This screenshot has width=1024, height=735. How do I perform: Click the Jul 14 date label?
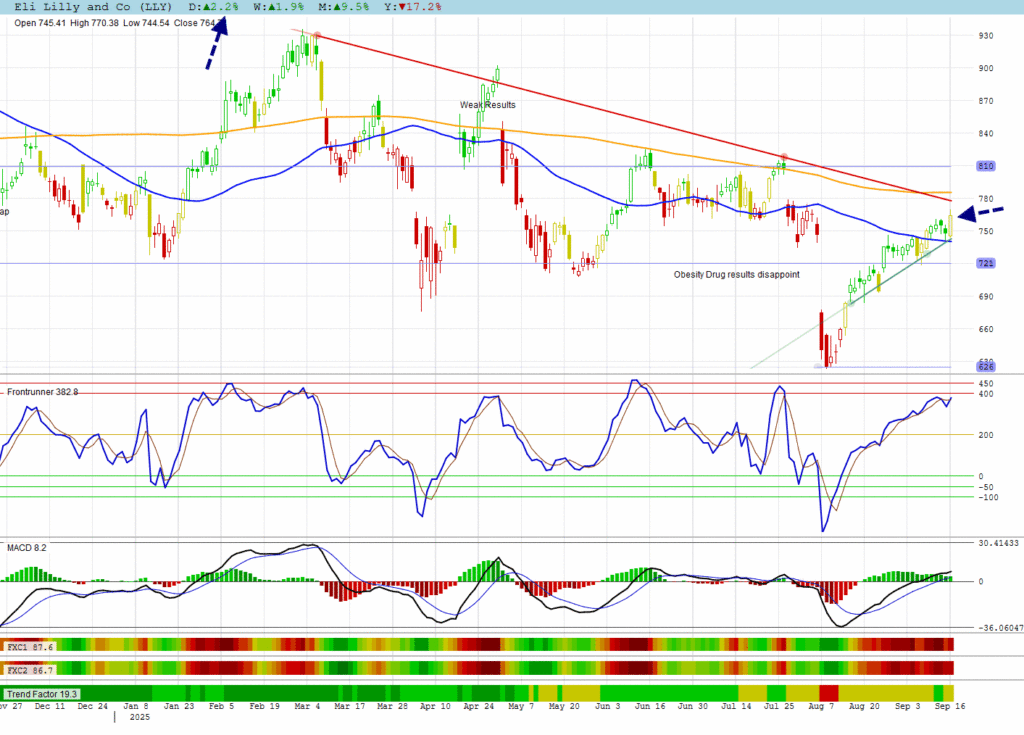[736, 706]
